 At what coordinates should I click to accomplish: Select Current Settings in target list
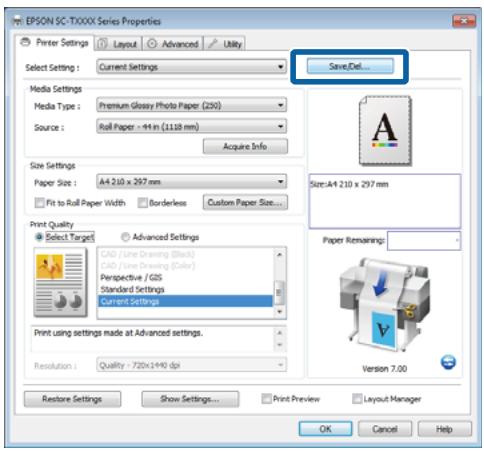point(185,301)
